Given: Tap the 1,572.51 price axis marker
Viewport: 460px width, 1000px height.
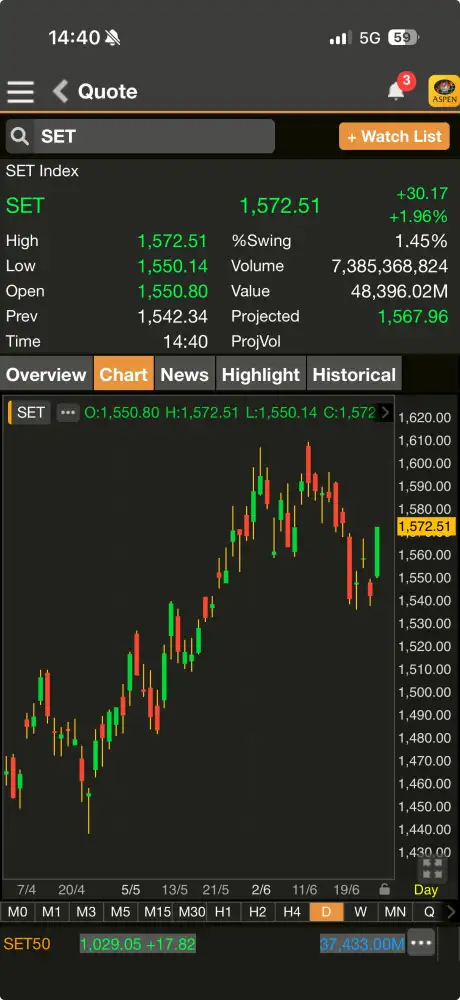Looking at the screenshot, I should point(426,527).
